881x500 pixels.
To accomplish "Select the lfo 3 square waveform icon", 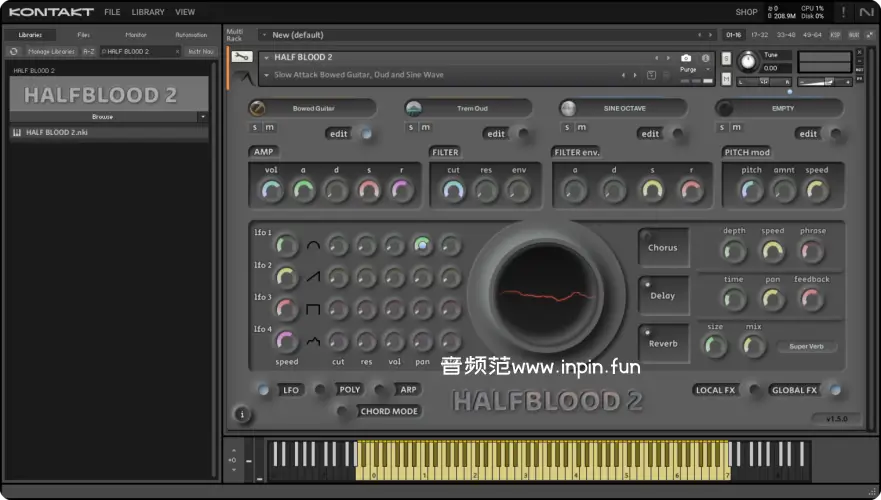I will point(313,309).
